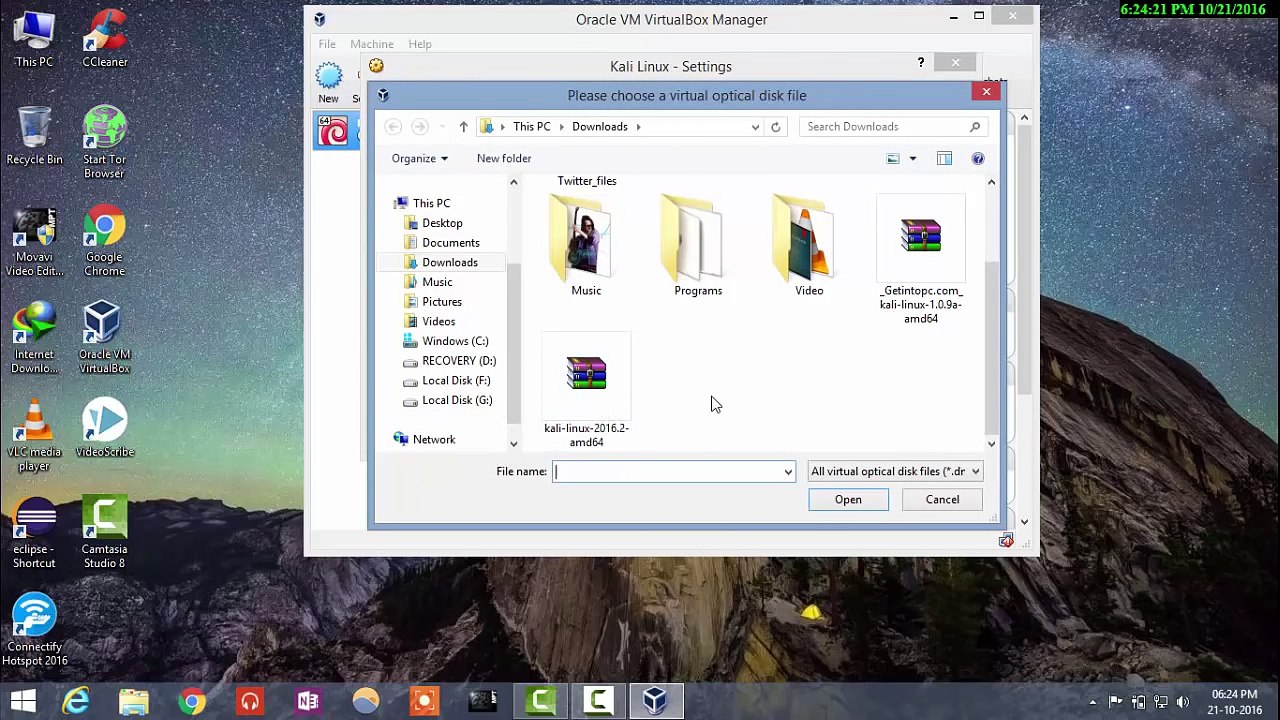Click the Back navigation arrow
Screen dimensions: 1280x720
[x=393, y=127]
